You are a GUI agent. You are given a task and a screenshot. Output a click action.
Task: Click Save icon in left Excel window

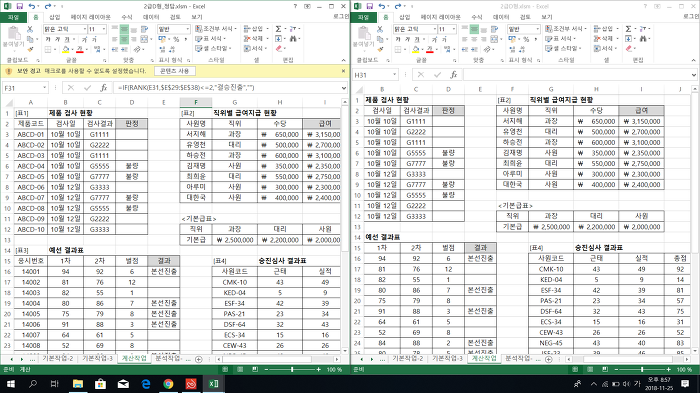pyautogui.click(x=20, y=6)
